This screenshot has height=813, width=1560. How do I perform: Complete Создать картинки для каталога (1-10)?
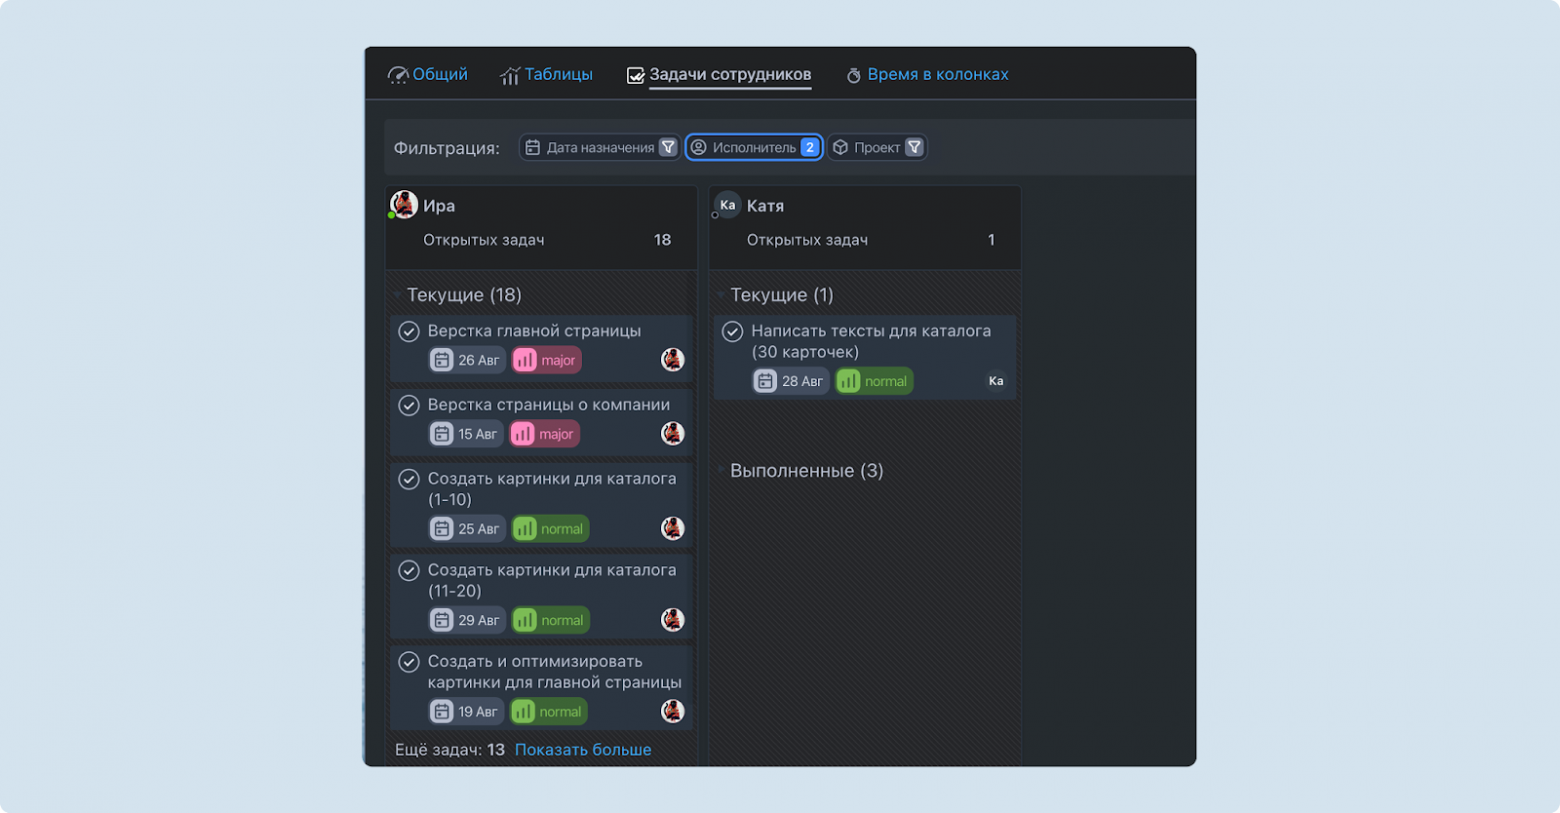click(409, 479)
